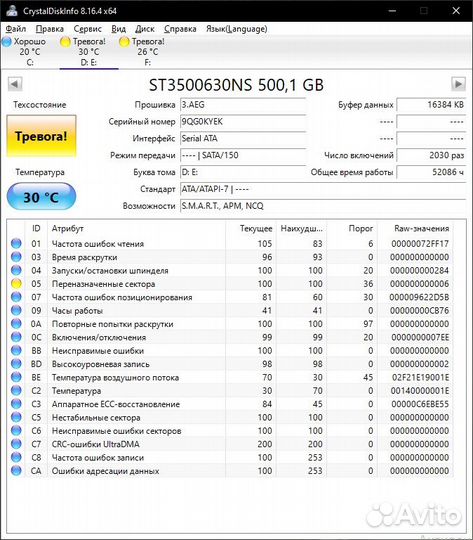Click the drive title ST3500630NS 500,1 GB
The height and width of the screenshot is (540, 473).
236,85
